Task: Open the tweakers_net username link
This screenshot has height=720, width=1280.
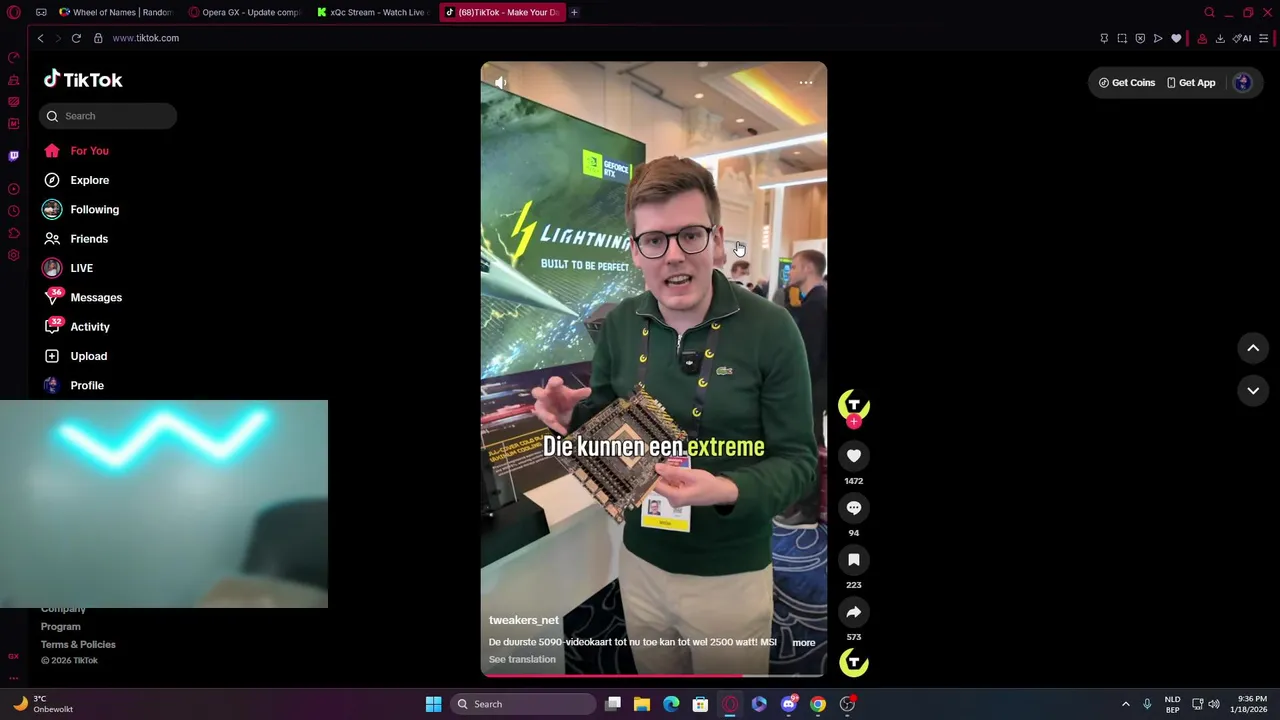Action: [524, 620]
